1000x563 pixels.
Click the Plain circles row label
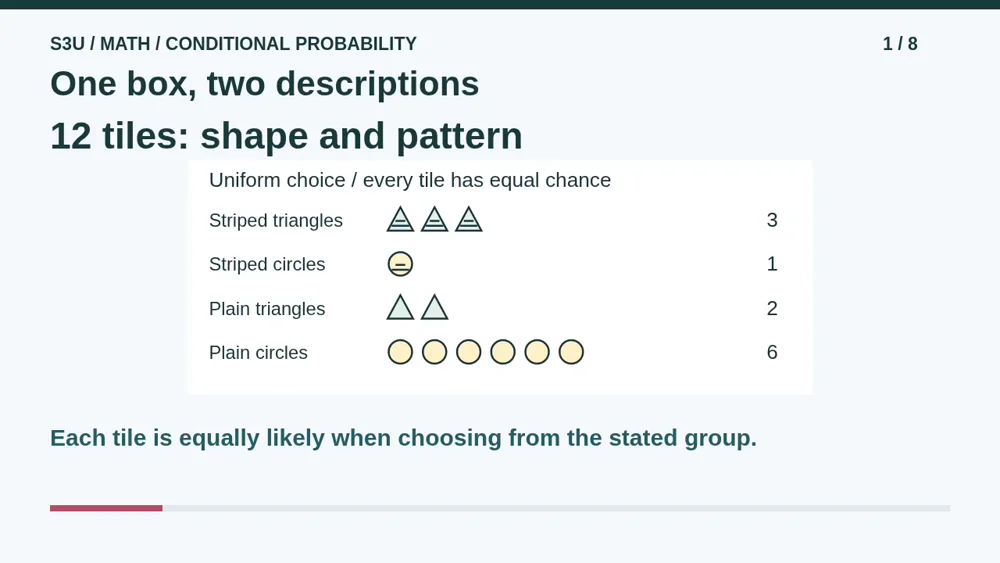pyautogui.click(x=258, y=353)
